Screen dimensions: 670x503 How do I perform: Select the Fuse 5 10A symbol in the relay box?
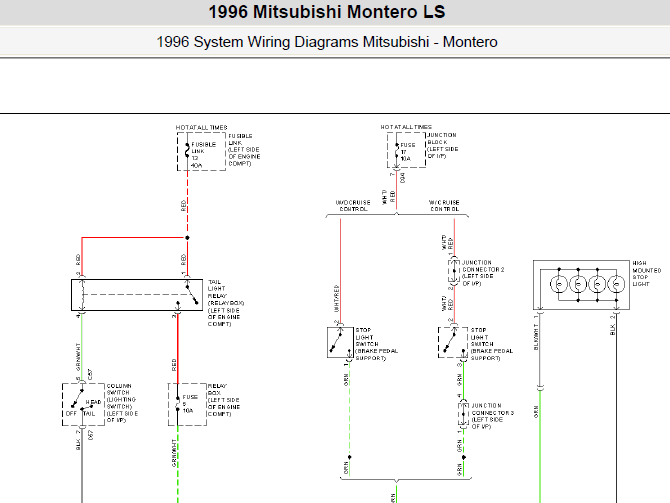click(178, 404)
